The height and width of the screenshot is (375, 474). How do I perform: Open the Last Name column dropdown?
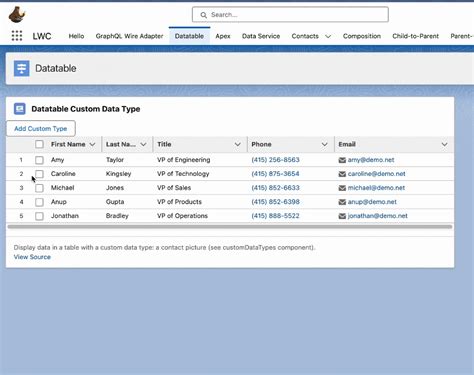tap(143, 144)
